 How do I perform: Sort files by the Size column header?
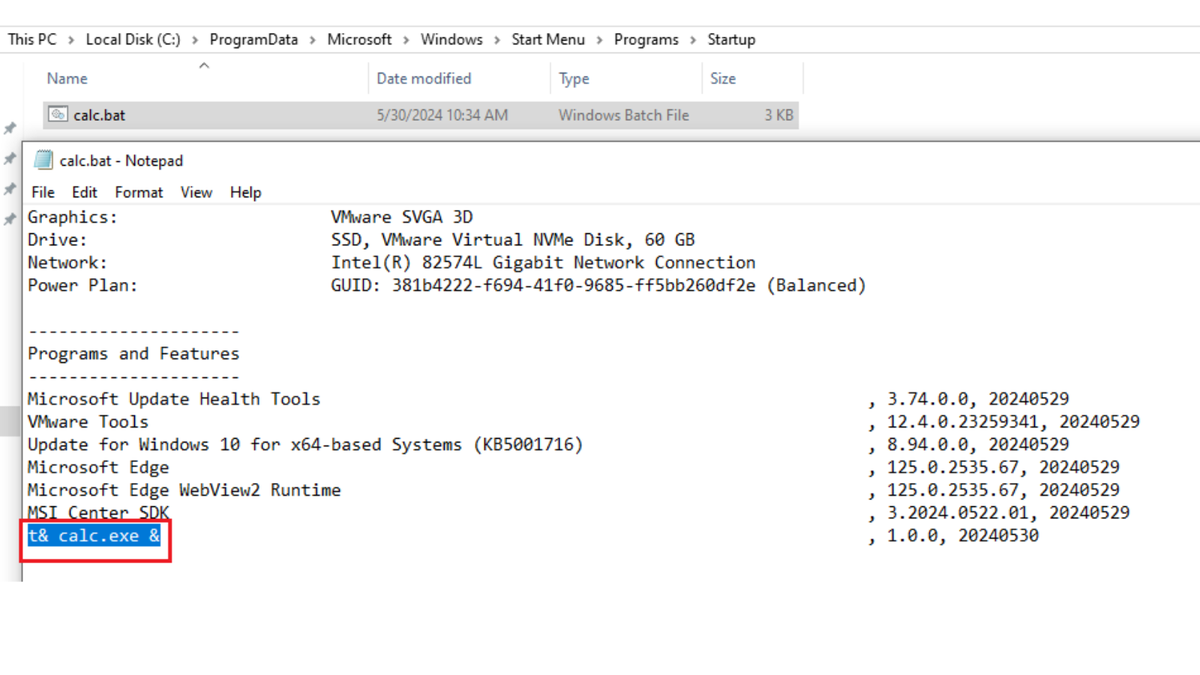click(x=722, y=79)
